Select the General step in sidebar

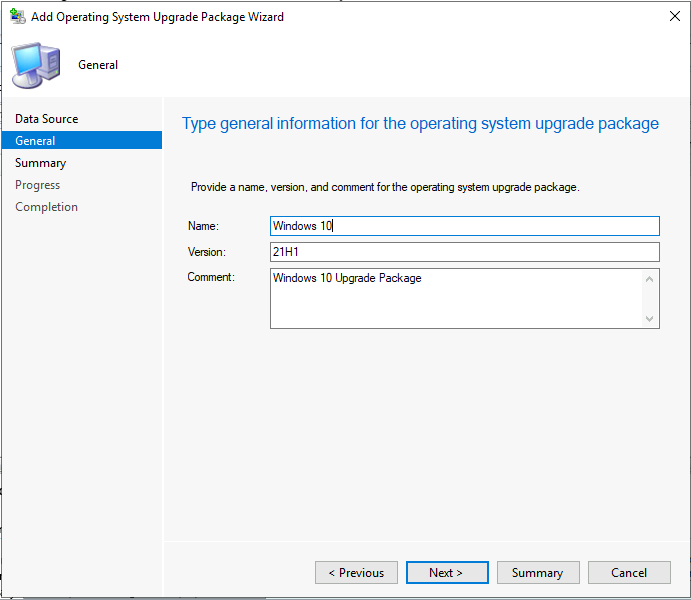click(82, 140)
